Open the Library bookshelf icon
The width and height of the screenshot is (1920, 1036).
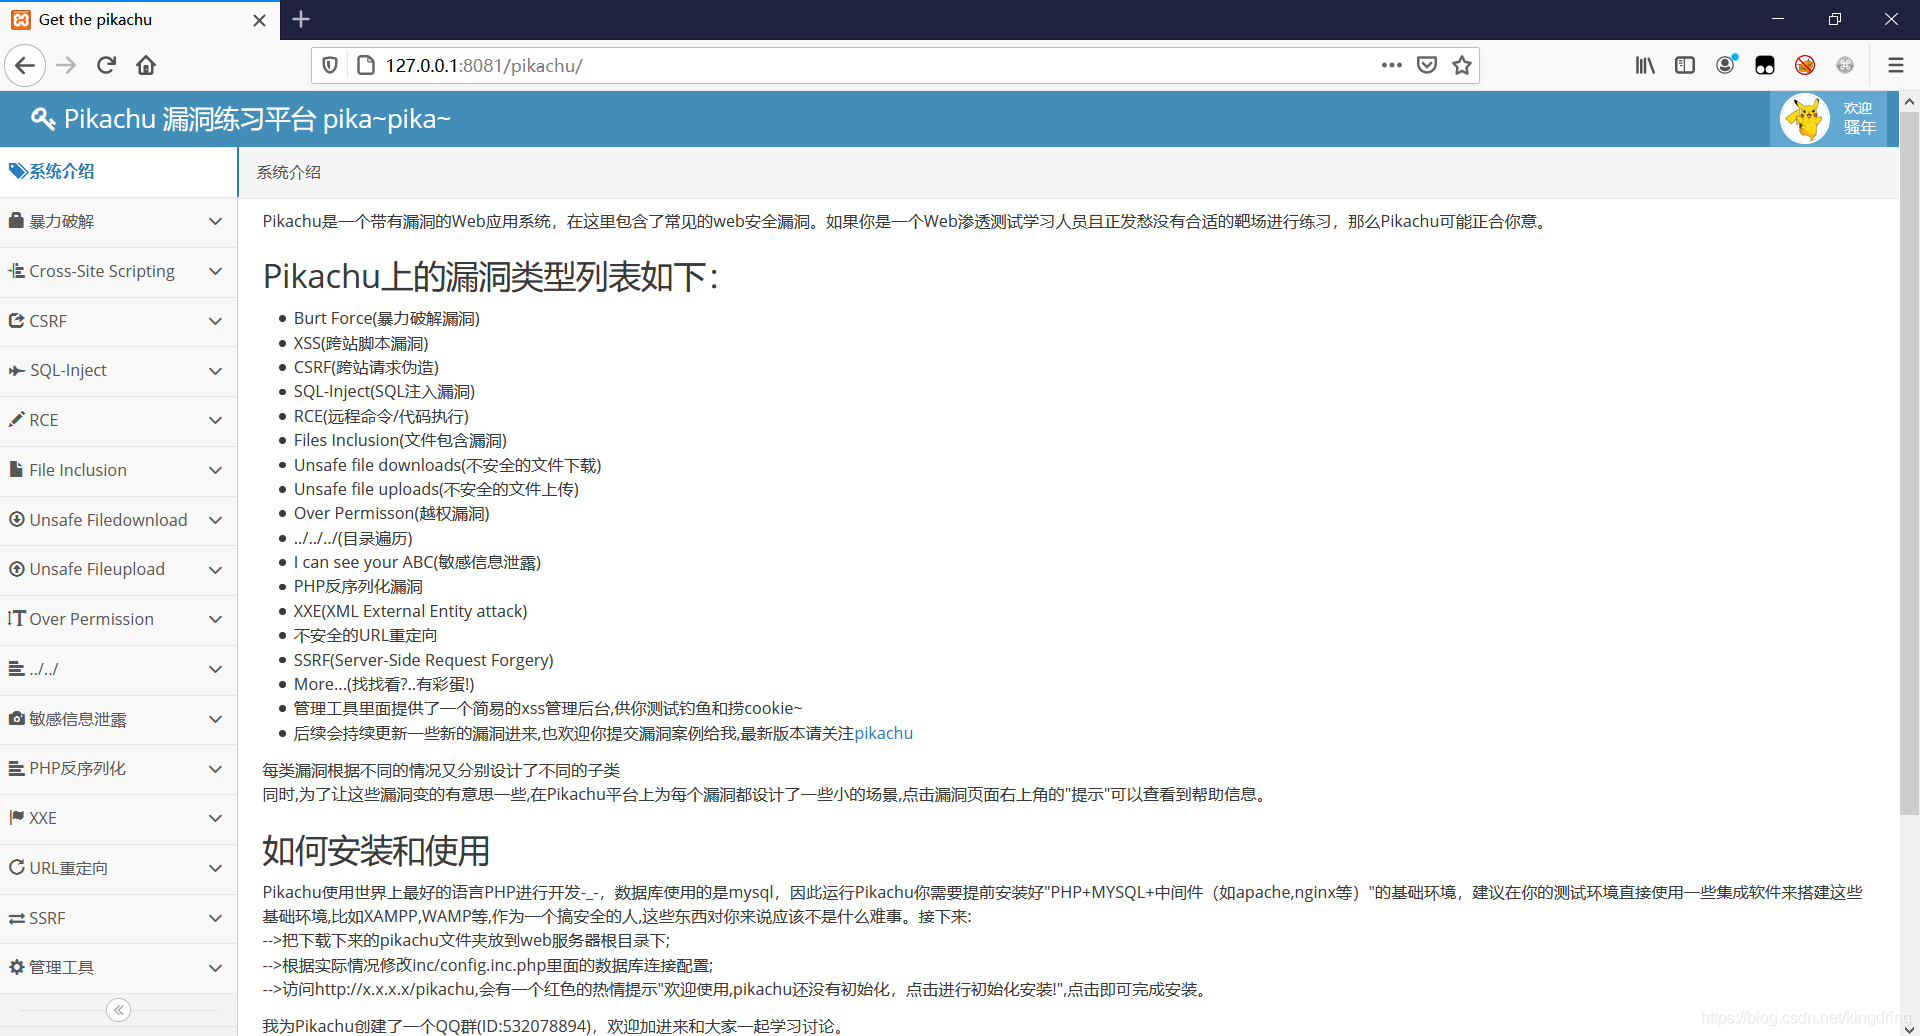click(x=1645, y=65)
